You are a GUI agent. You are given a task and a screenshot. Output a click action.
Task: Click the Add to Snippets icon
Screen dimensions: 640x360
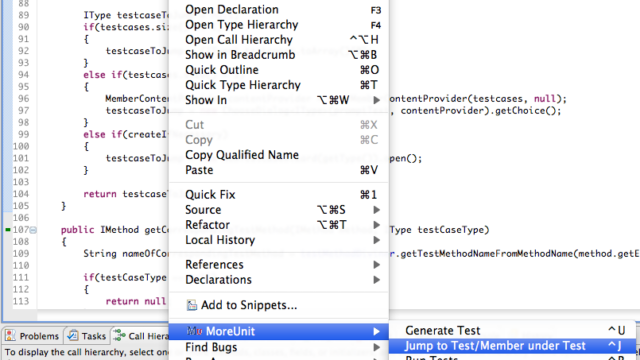coord(191,305)
